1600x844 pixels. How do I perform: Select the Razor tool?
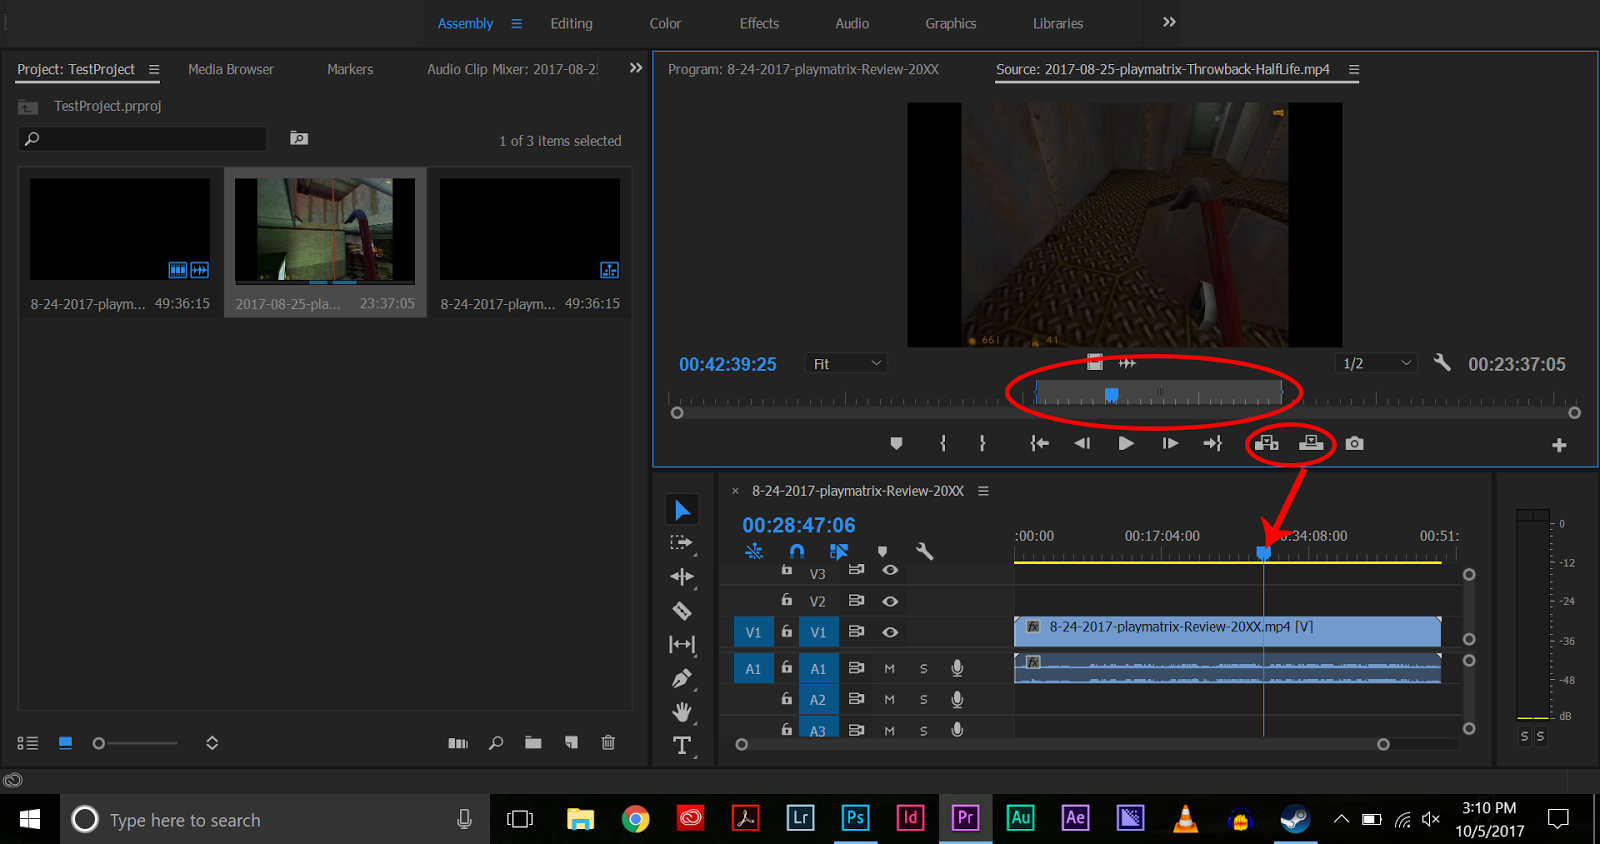tap(682, 611)
